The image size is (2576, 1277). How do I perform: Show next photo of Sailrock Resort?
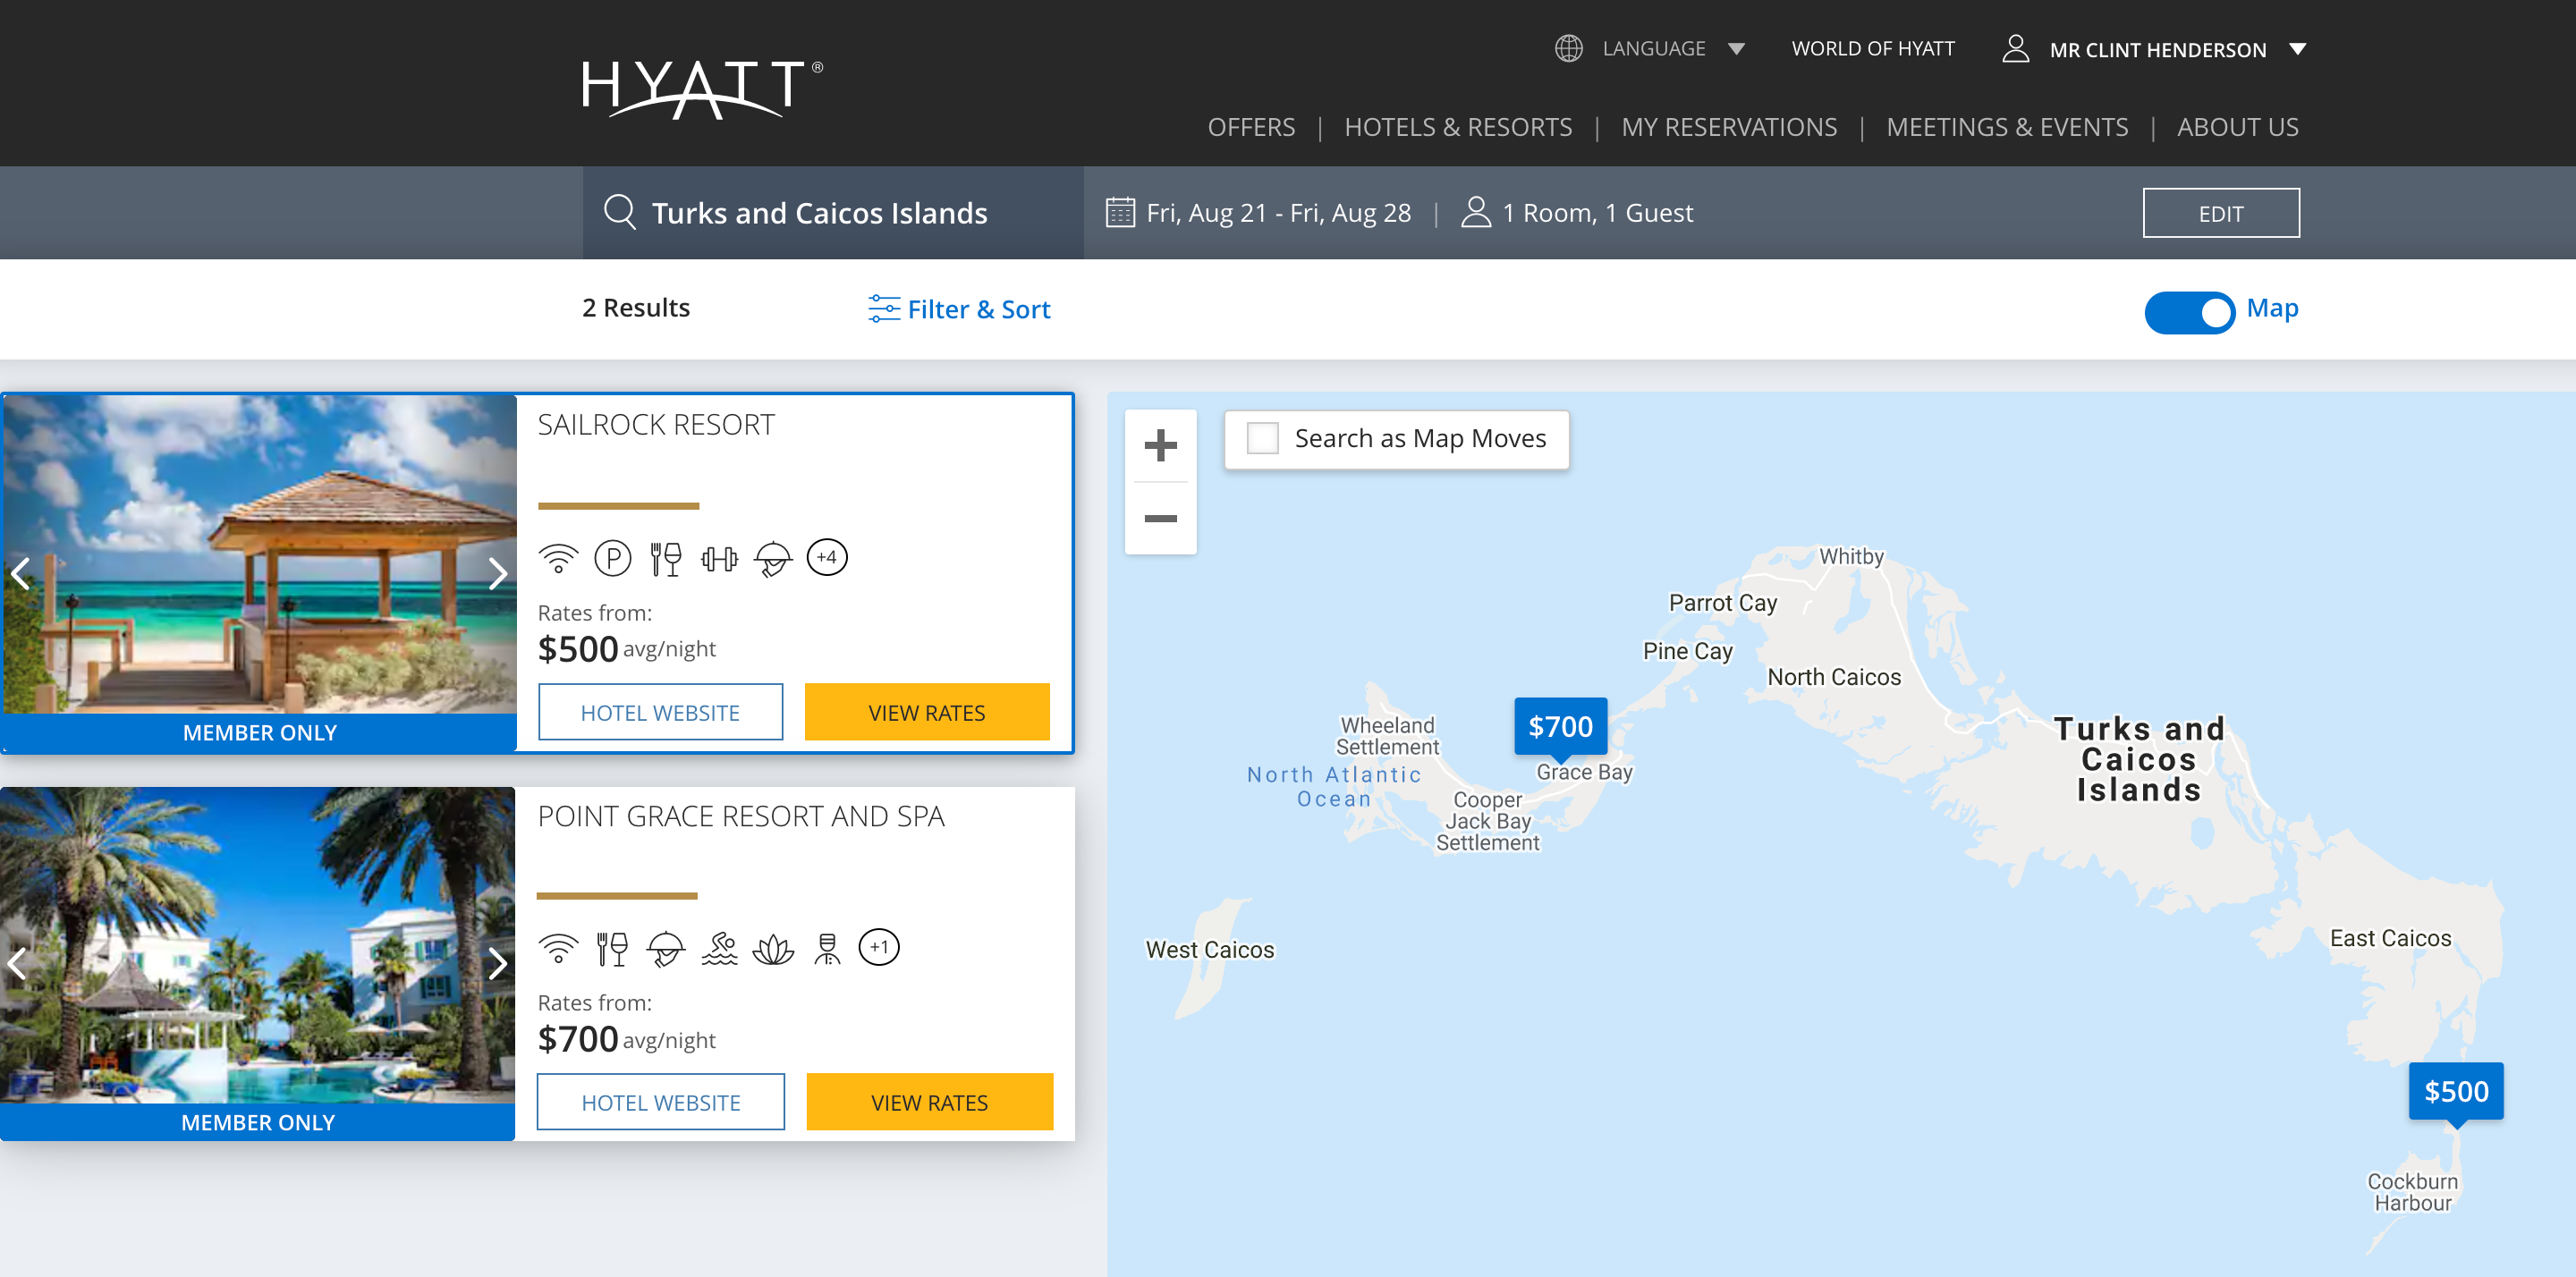point(497,573)
